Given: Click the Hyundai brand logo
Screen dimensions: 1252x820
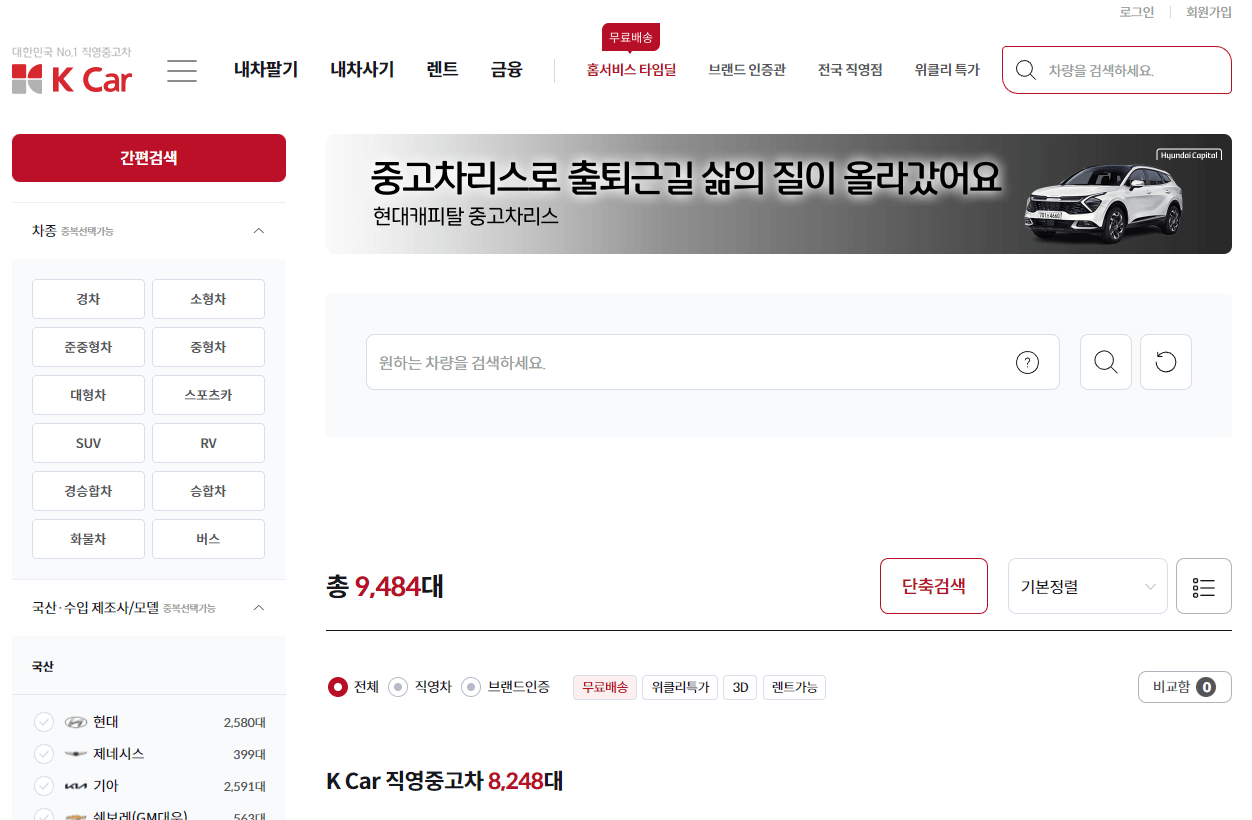Looking at the screenshot, I should (x=76, y=722).
